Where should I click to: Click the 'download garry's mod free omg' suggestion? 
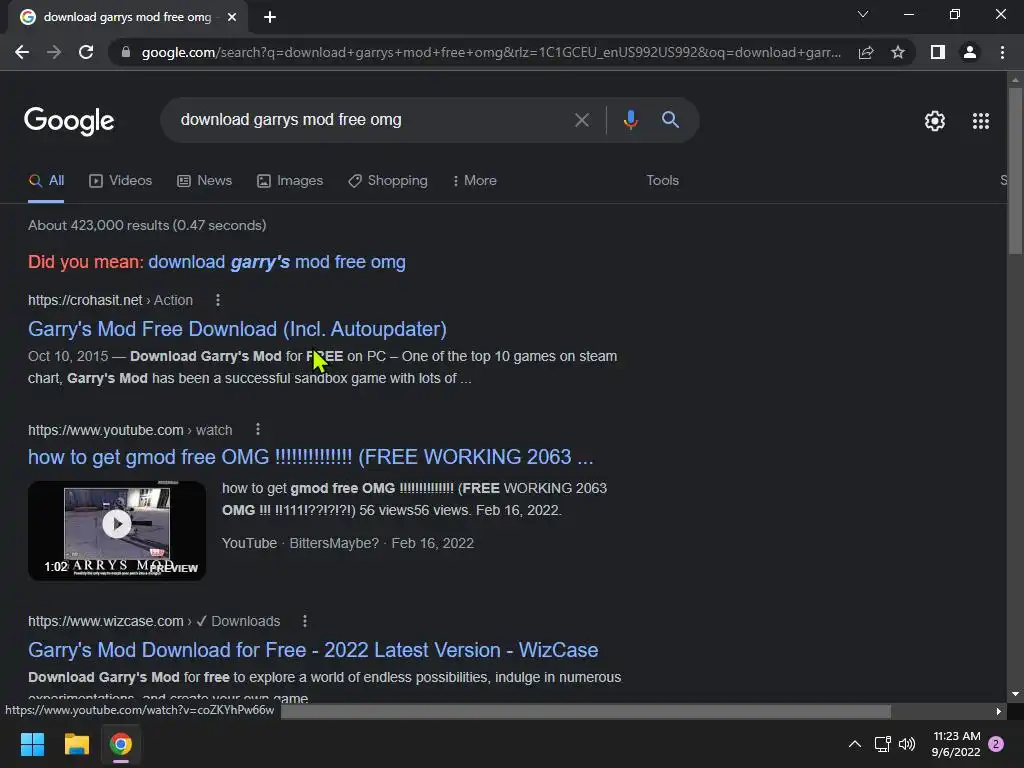[277, 262]
